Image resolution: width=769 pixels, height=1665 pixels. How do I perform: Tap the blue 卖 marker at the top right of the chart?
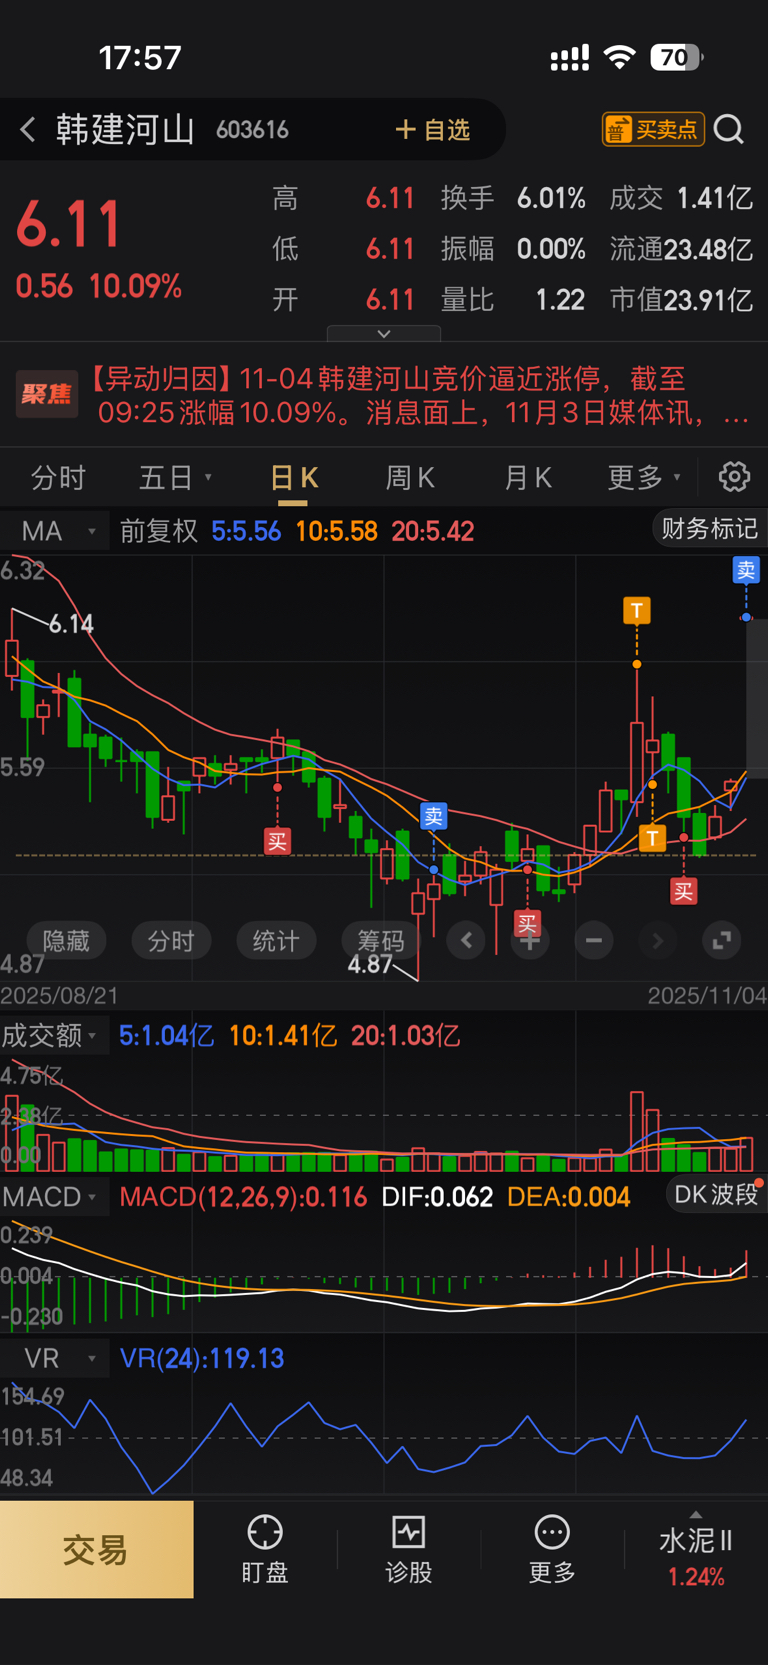(x=746, y=570)
